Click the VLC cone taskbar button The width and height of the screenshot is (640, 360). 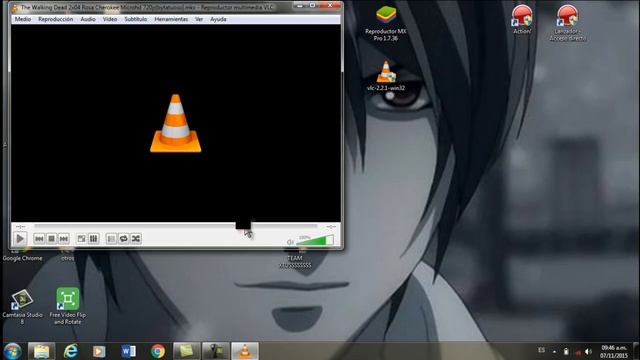point(245,351)
